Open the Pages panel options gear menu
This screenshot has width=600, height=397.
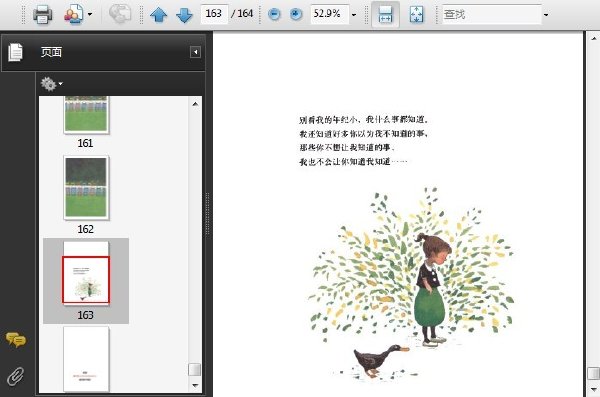coord(51,83)
